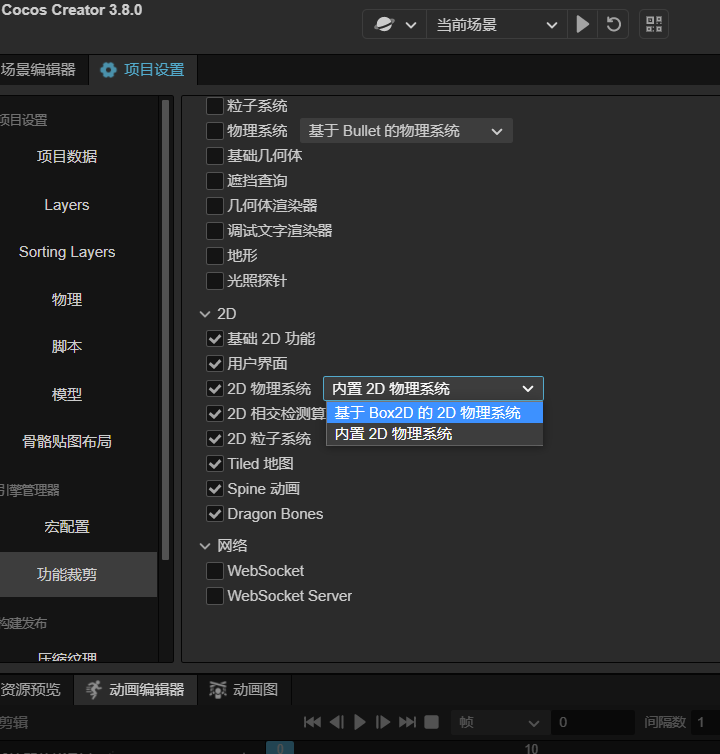Enable the 几何体渲染器 checkbox
The width and height of the screenshot is (720, 754).
click(x=215, y=206)
